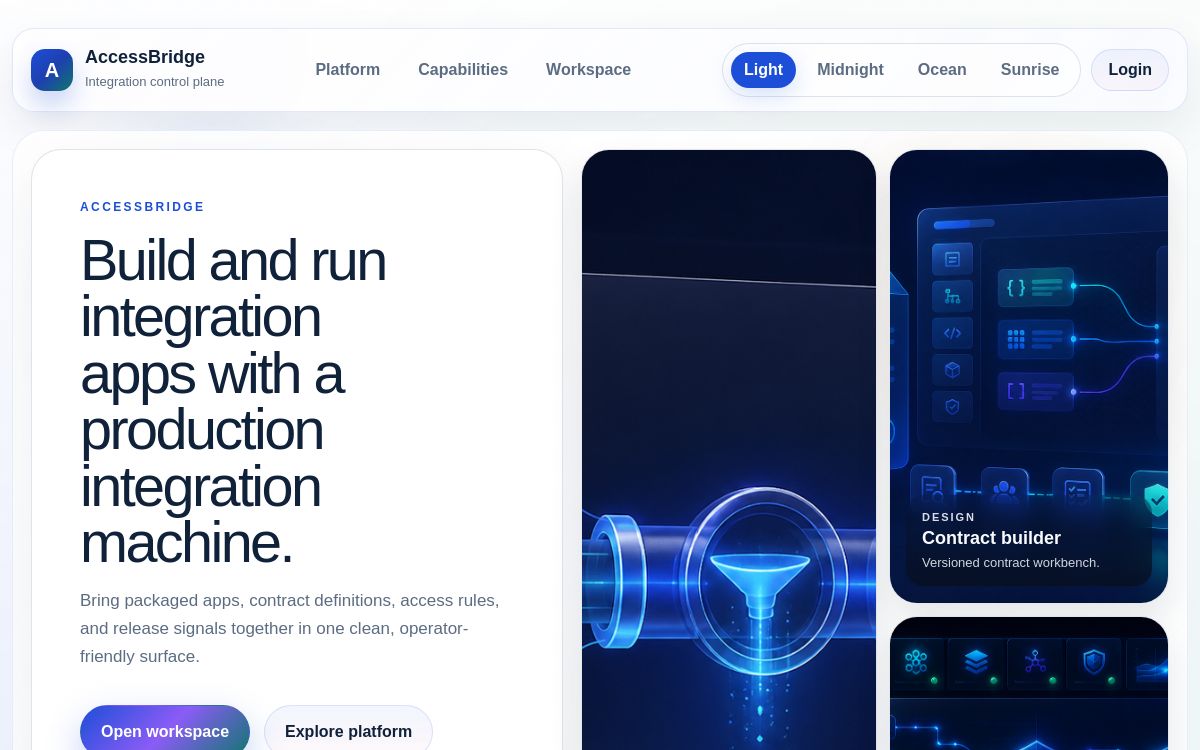Open the Platform nav item

tap(348, 70)
